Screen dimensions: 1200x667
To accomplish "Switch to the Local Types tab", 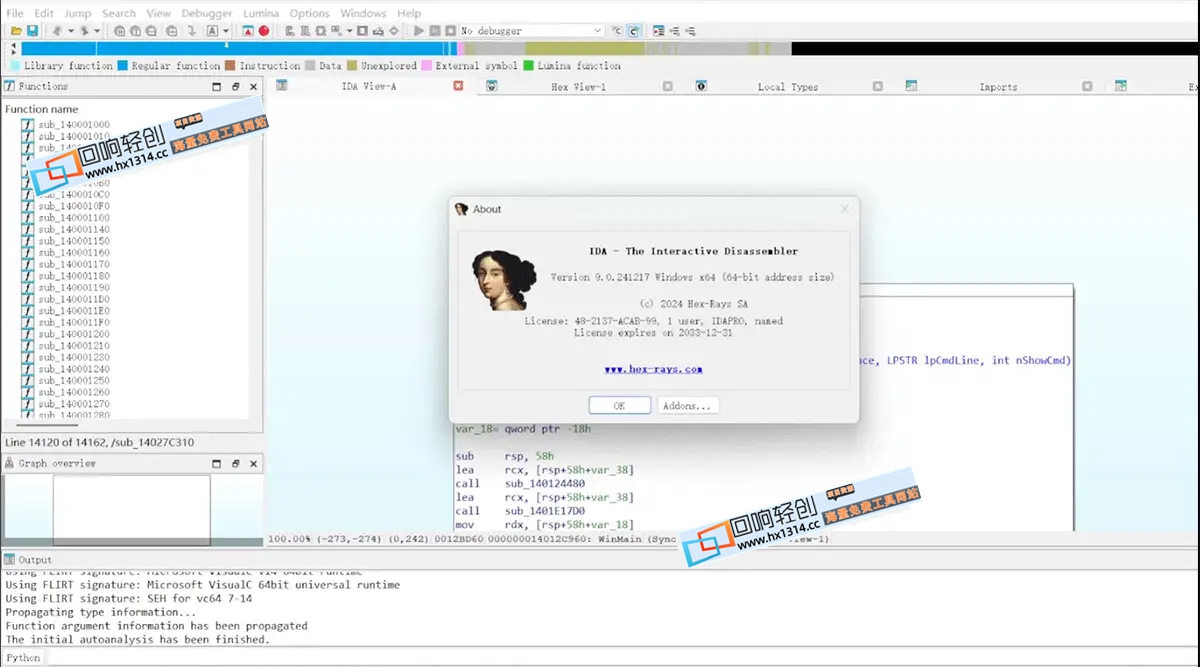I will pos(788,87).
